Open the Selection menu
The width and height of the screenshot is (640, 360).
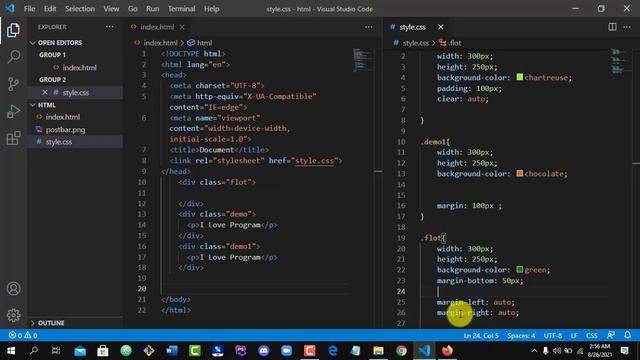80,9
